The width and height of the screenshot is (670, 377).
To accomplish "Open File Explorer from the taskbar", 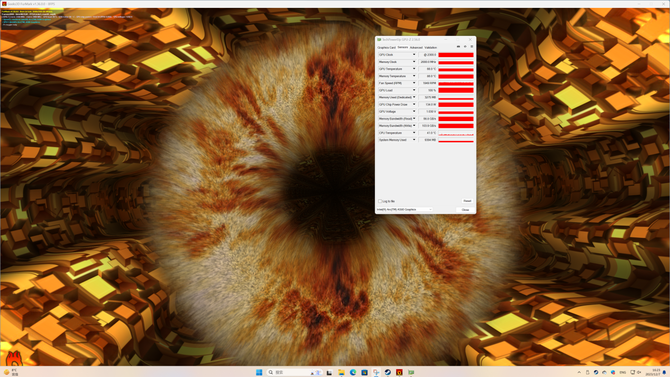I will pos(341,372).
